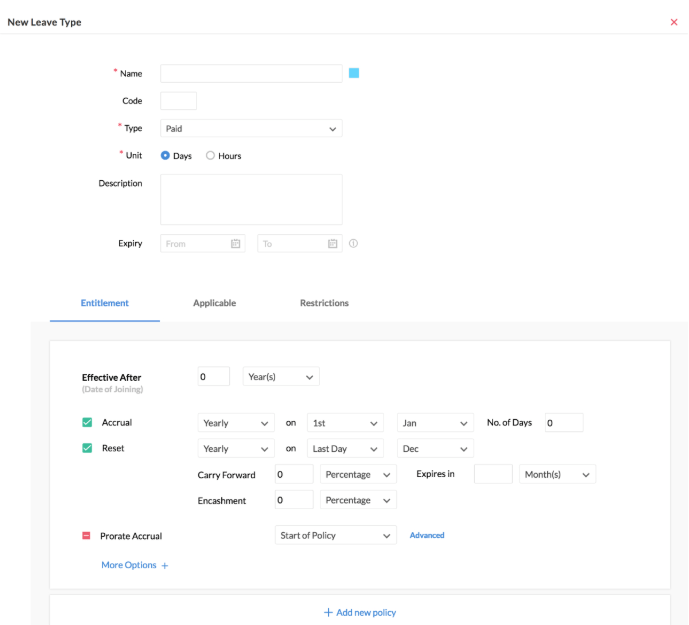Toggle the red Prorate Accrual icon

[x=87, y=536]
